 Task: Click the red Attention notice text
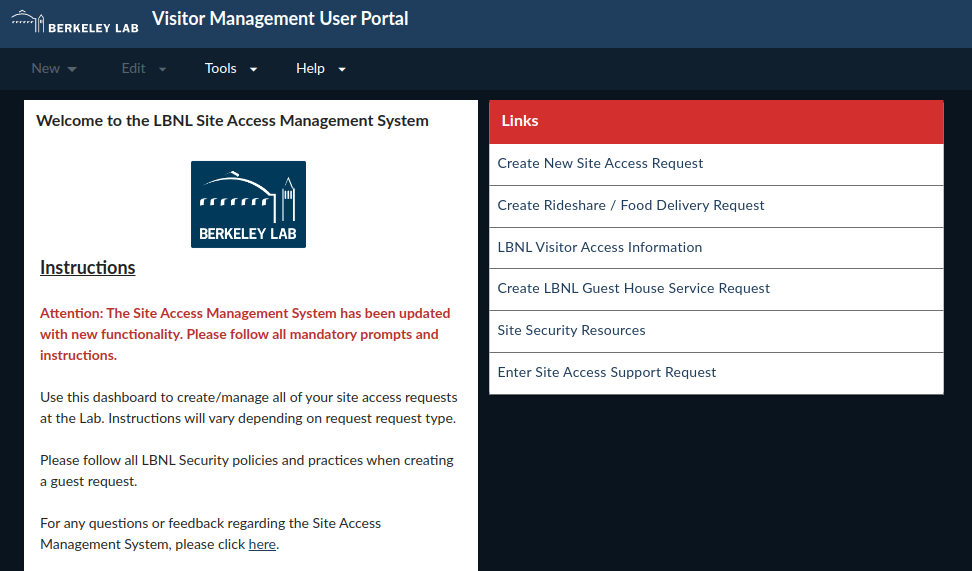(x=245, y=334)
